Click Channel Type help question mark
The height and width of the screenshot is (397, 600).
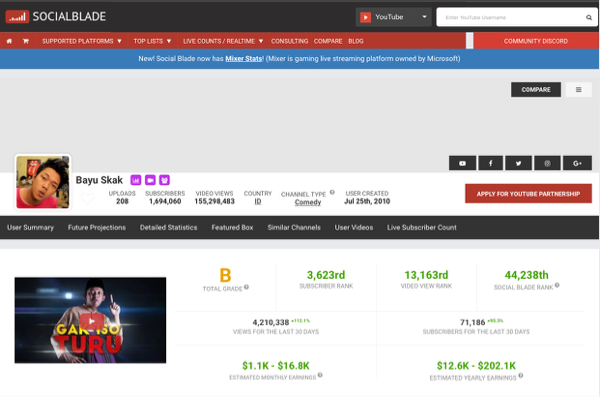click(x=332, y=192)
